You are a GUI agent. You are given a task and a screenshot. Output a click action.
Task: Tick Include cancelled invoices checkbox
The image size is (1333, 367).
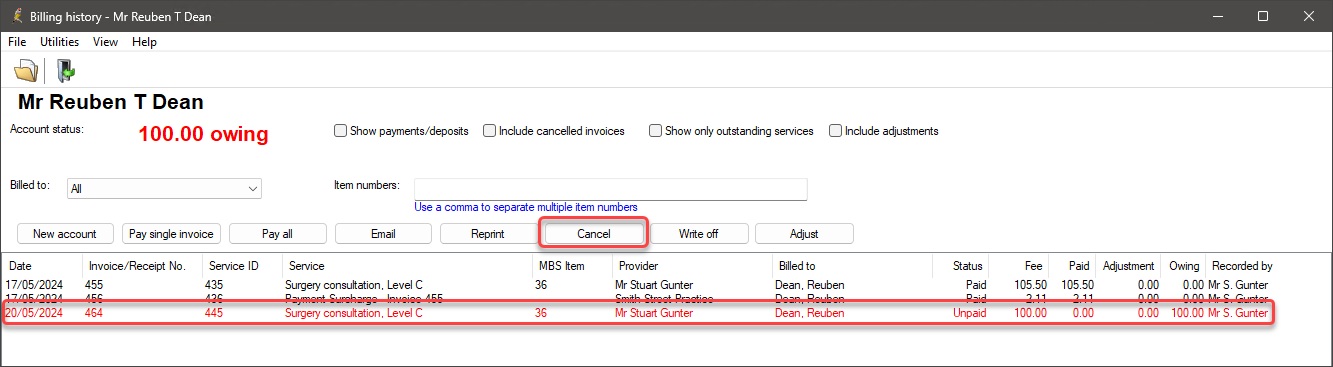click(490, 131)
